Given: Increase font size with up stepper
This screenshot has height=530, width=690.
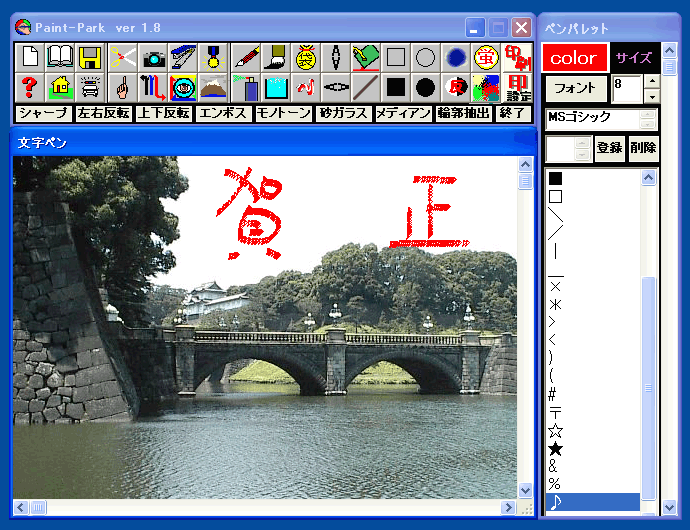Looking at the screenshot, I should 652,82.
